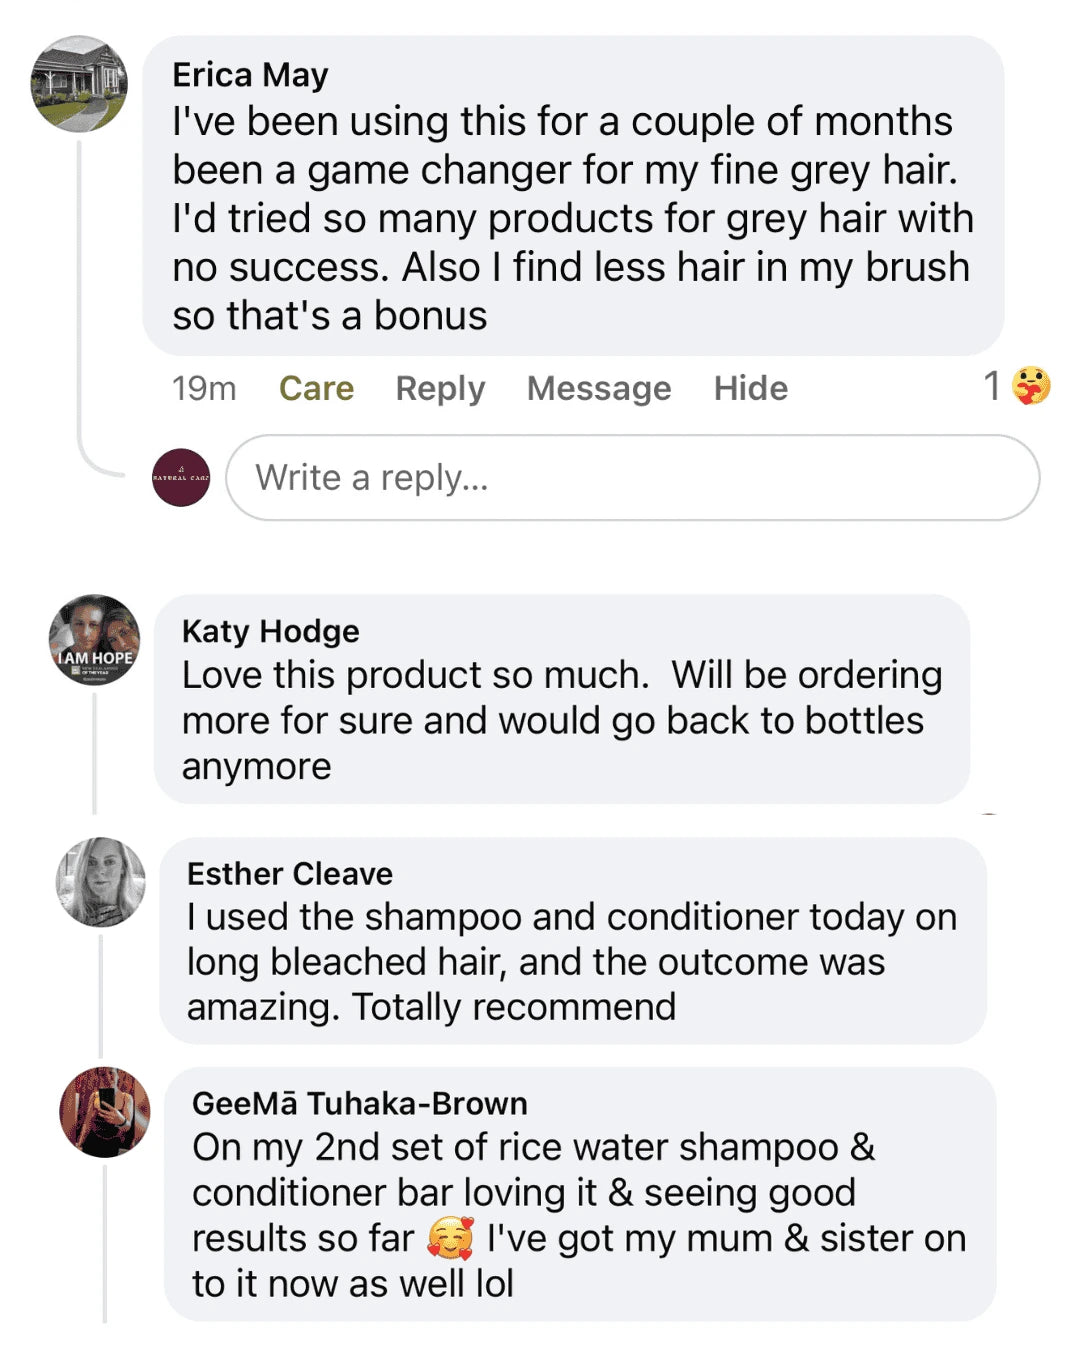Open the 19m timestamp link
Screen dimensions: 1080x1350
204,388
